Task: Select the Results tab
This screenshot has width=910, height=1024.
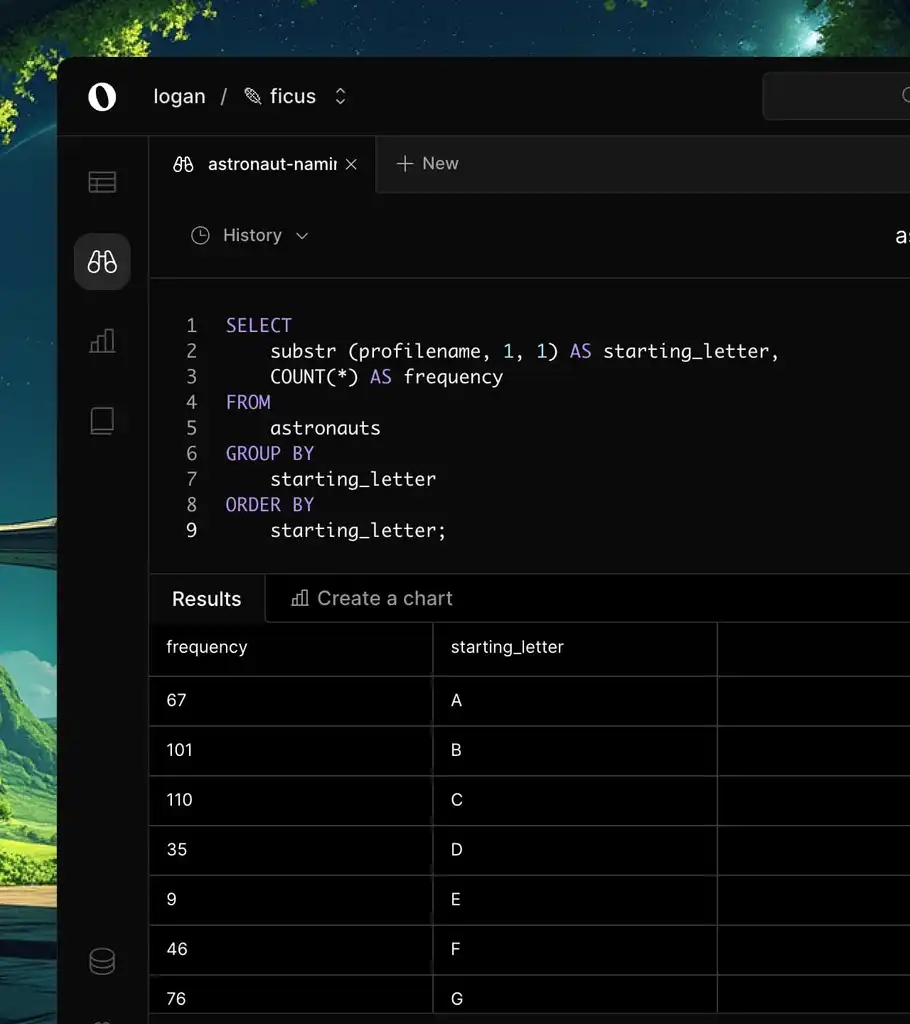Action: [x=206, y=598]
